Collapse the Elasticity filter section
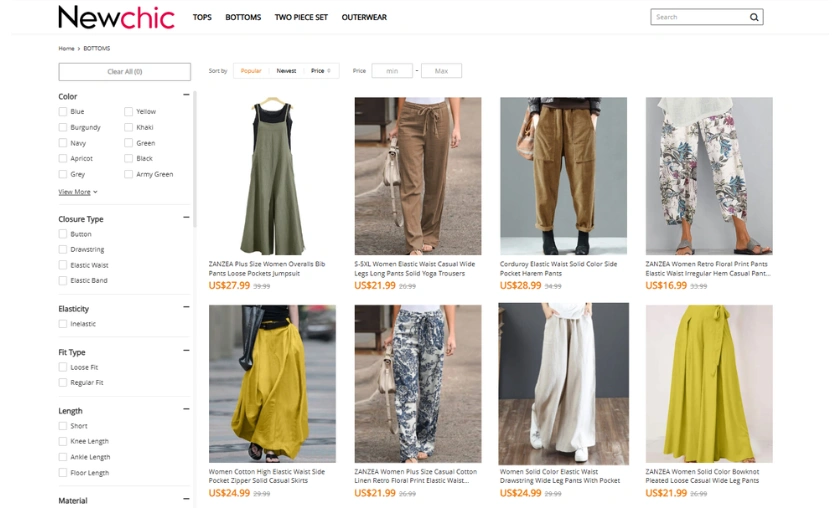The height and width of the screenshot is (508, 840). coord(186,307)
